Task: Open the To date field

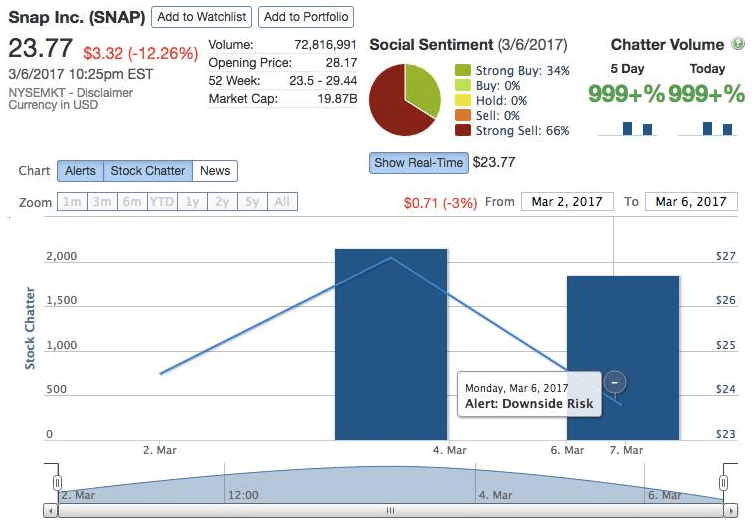Action: [691, 202]
